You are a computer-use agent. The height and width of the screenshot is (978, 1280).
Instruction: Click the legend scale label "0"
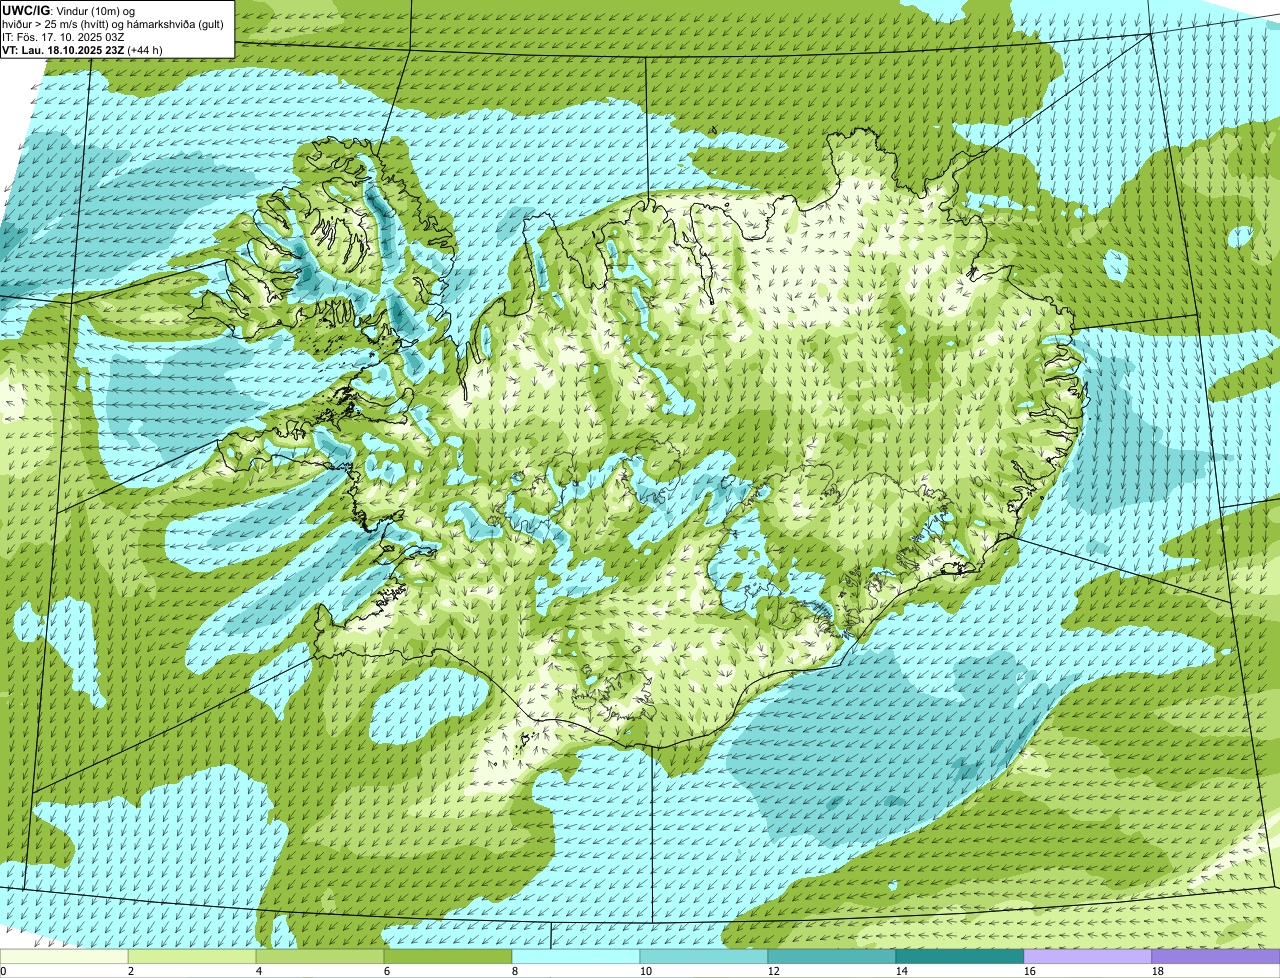tap(3, 971)
